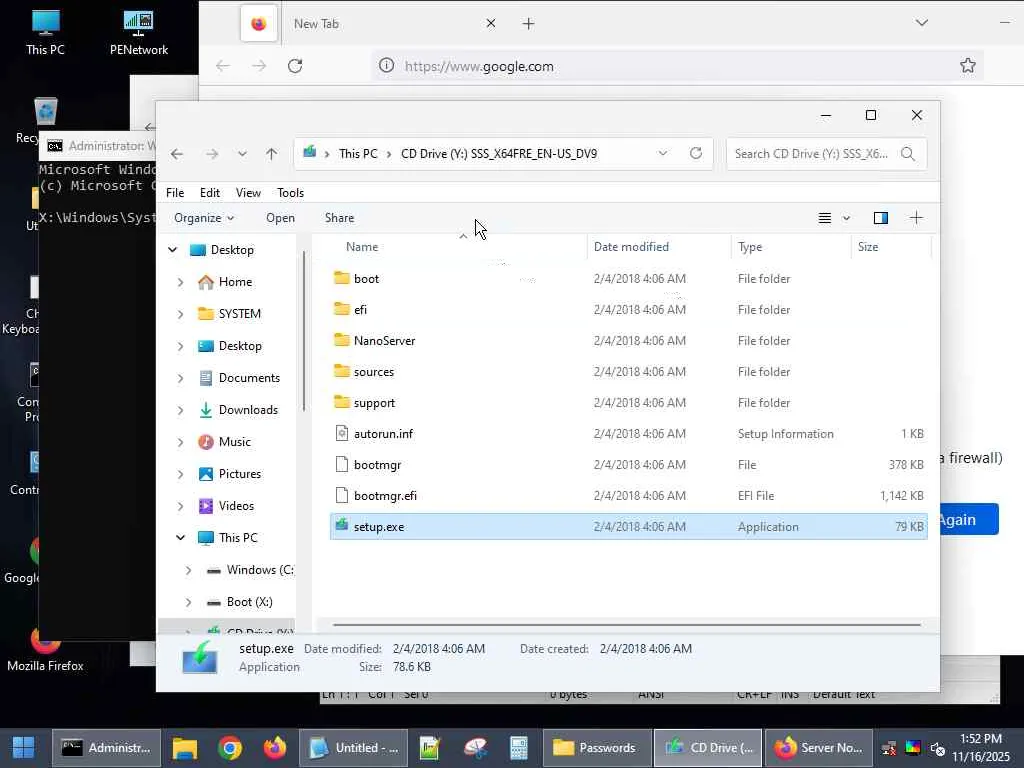Collapse the This PC tree node
Image resolution: width=1024 pixels, height=768 pixels.
pos(180,538)
